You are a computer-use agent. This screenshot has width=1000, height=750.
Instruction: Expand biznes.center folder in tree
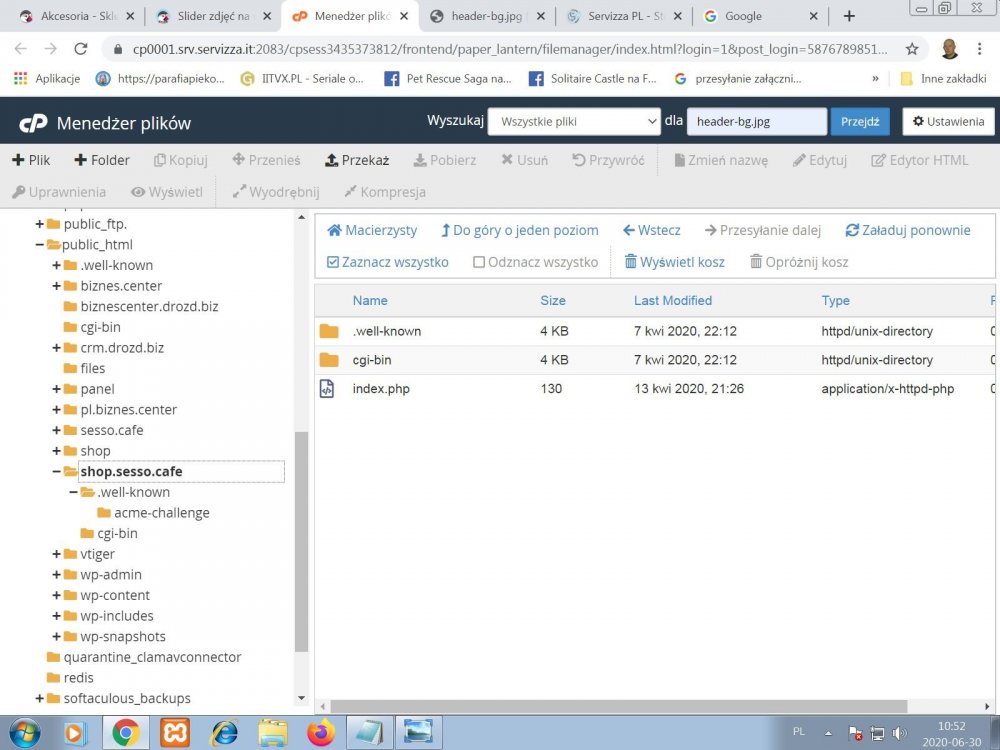56,286
